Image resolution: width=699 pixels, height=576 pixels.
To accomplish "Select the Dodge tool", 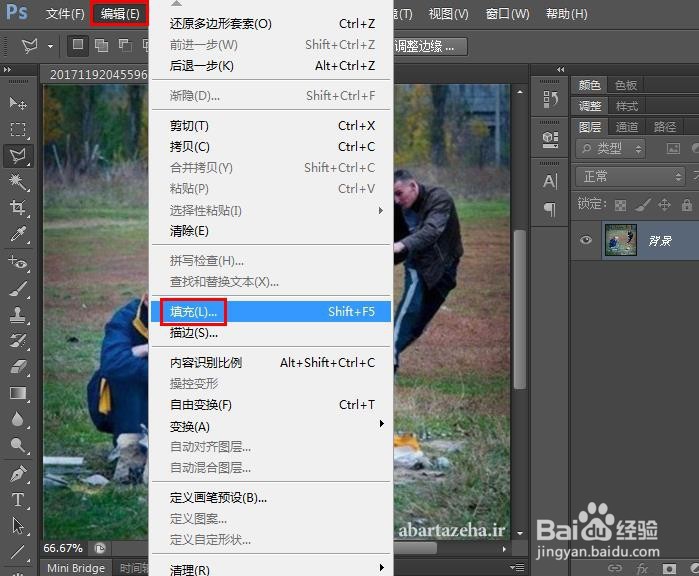I will click(x=18, y=445).
